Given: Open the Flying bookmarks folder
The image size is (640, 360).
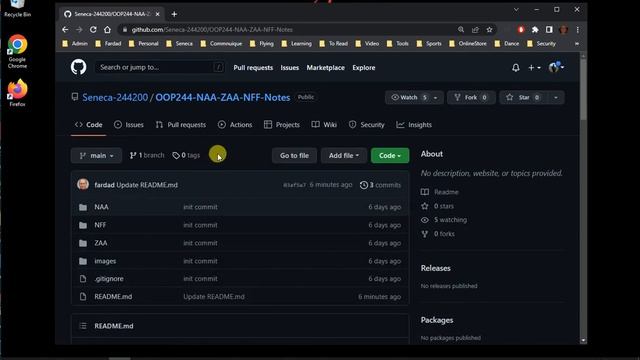Looking at the screenshot, I should [262, 44].
